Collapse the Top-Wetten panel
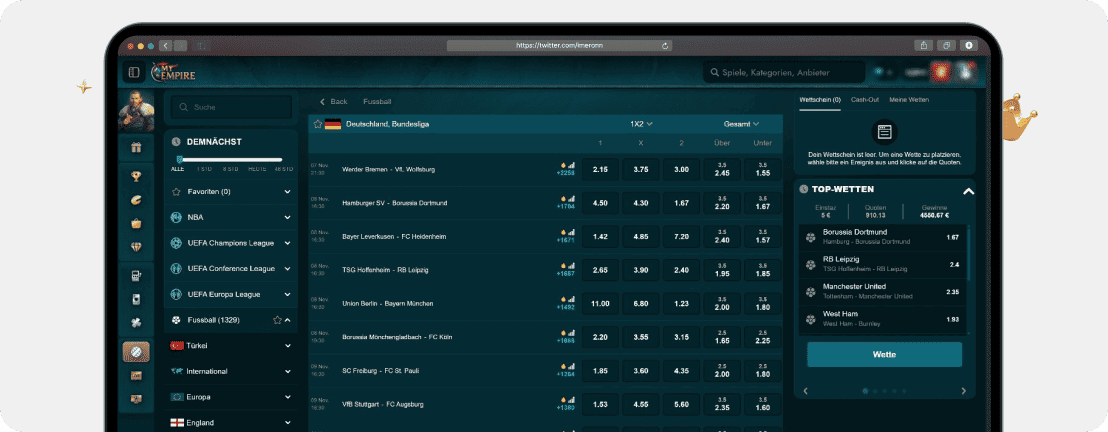This screenshot has width=1108, height=432. click(x=968, y=191)
